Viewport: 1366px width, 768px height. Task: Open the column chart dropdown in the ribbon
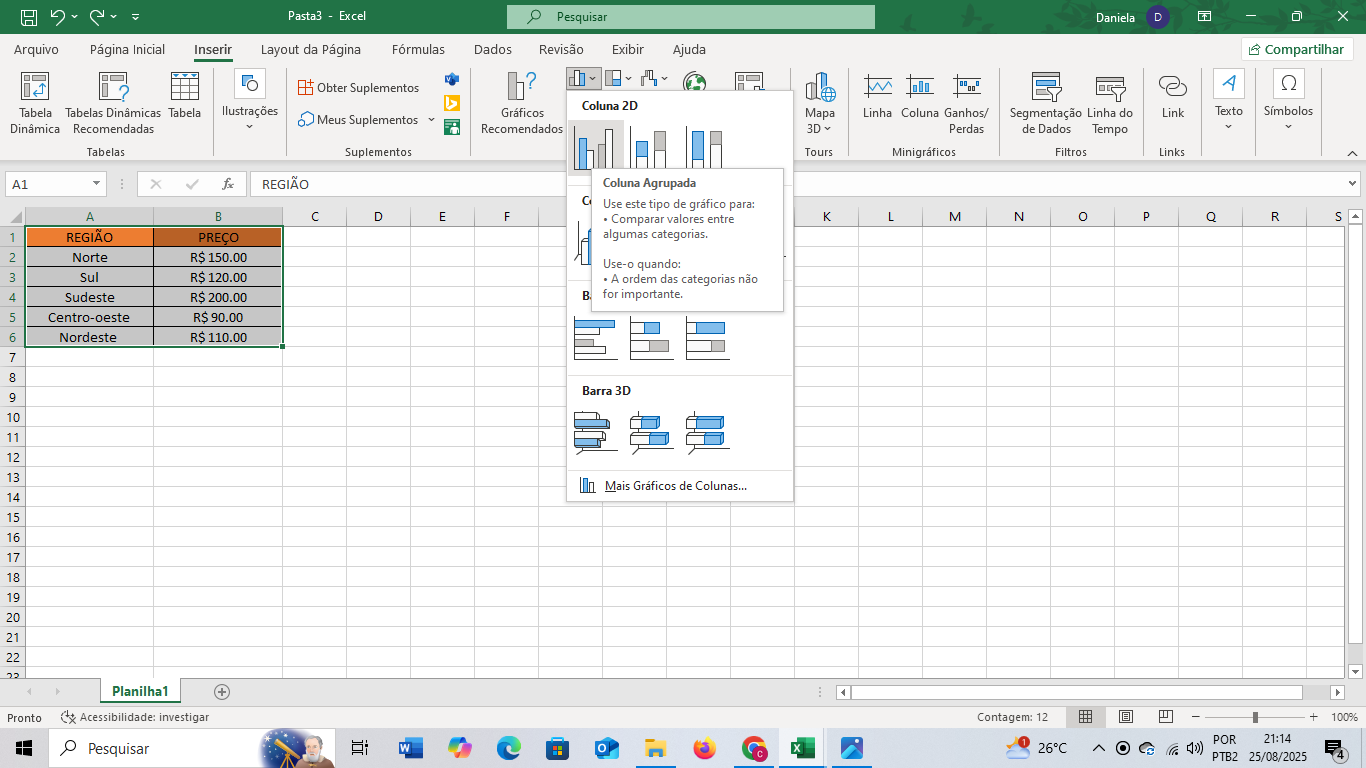(x=583, y=78)
